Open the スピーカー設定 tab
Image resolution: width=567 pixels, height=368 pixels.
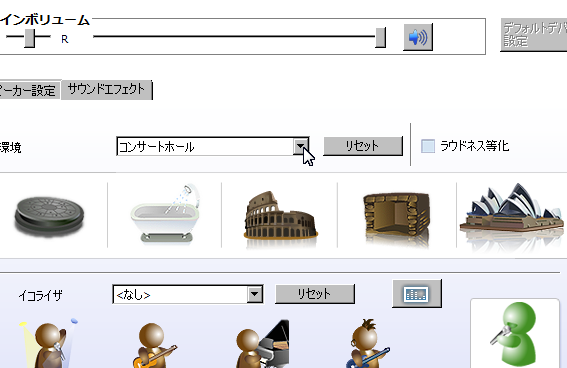point(29,90)
